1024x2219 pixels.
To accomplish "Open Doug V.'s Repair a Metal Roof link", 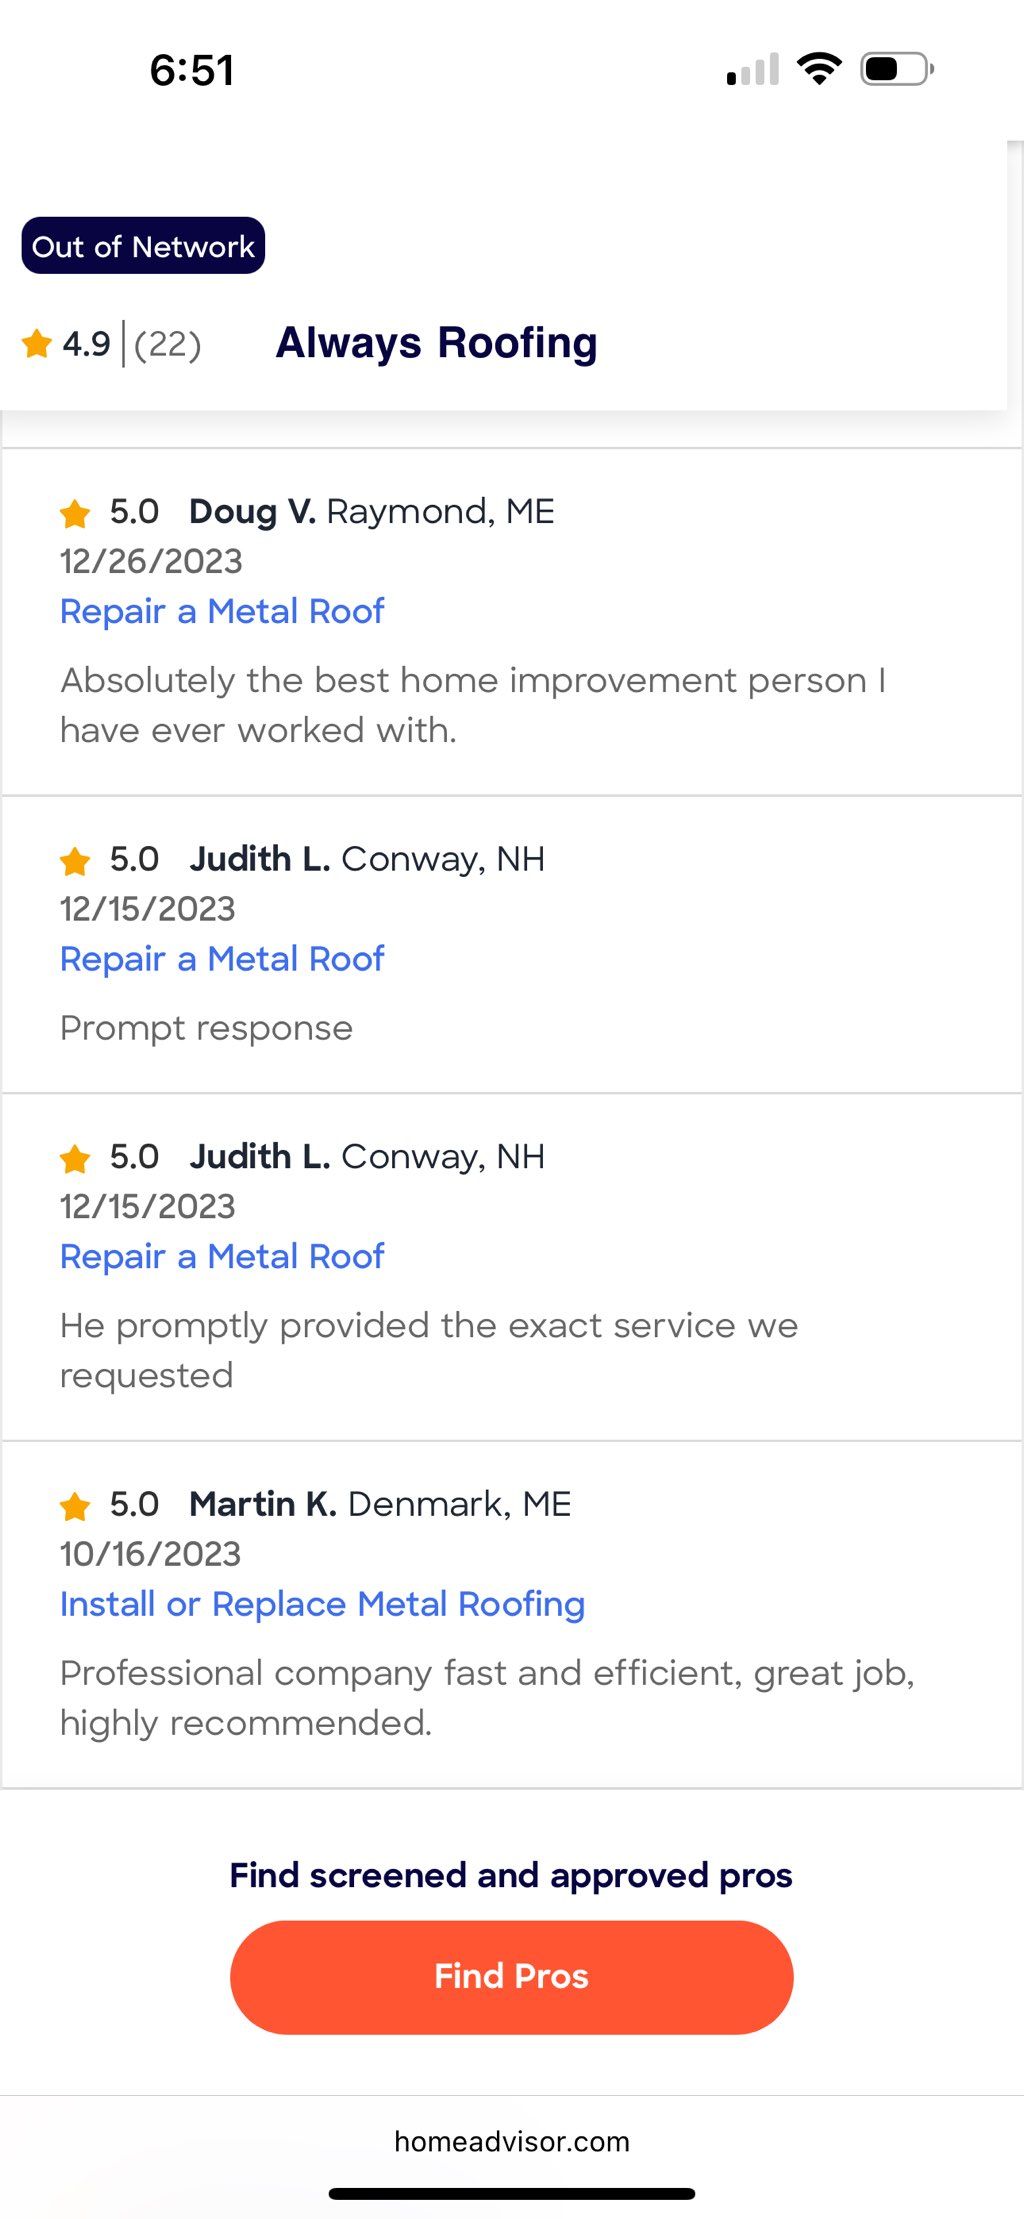I will [x=222, y=611].
